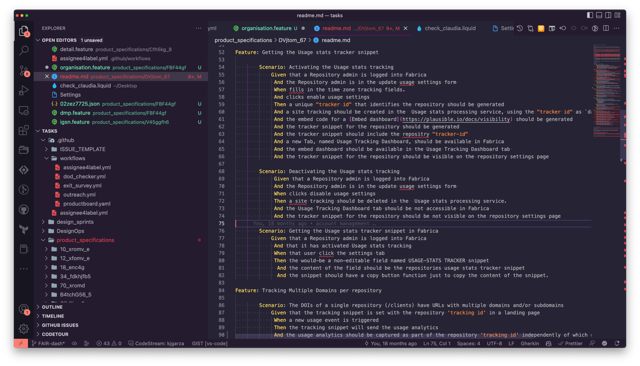Toggle secondary sidebar layout icon in title bar
Image resolution: width=640 pixels, height=366 pixels.
click(608, 15)
